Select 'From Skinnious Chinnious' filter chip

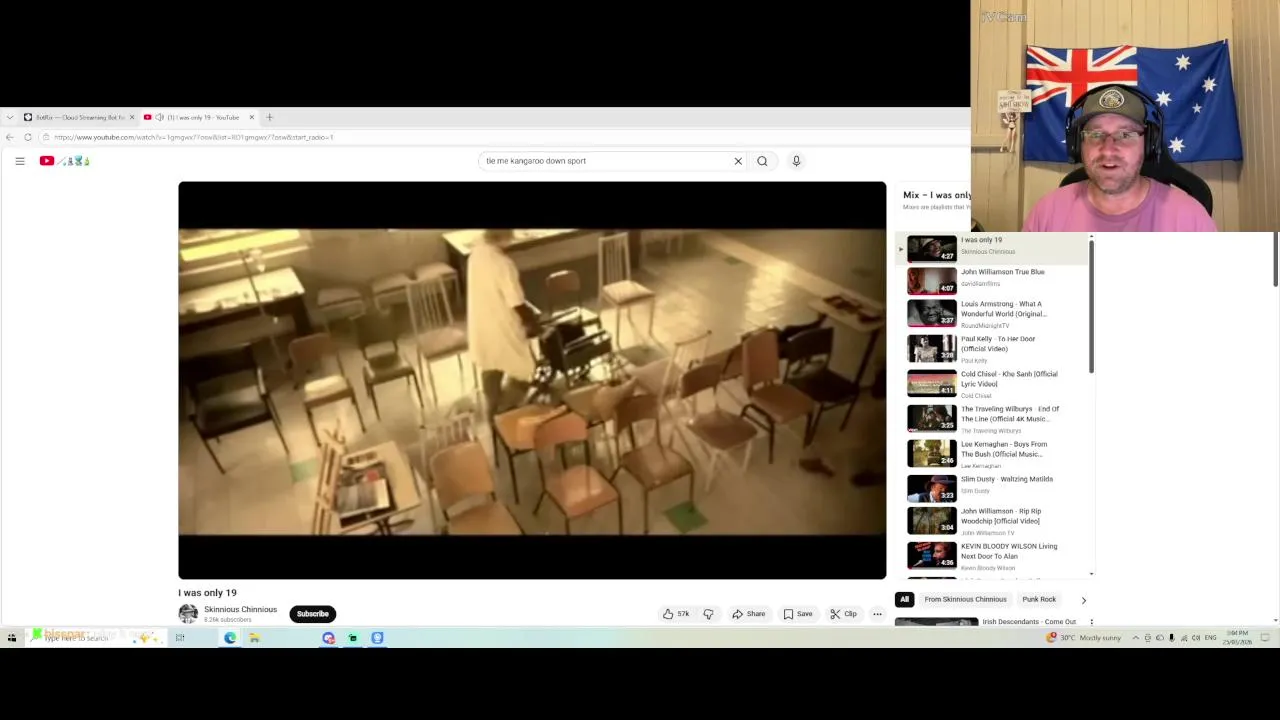pyautogui.click(x=965, y=600)
